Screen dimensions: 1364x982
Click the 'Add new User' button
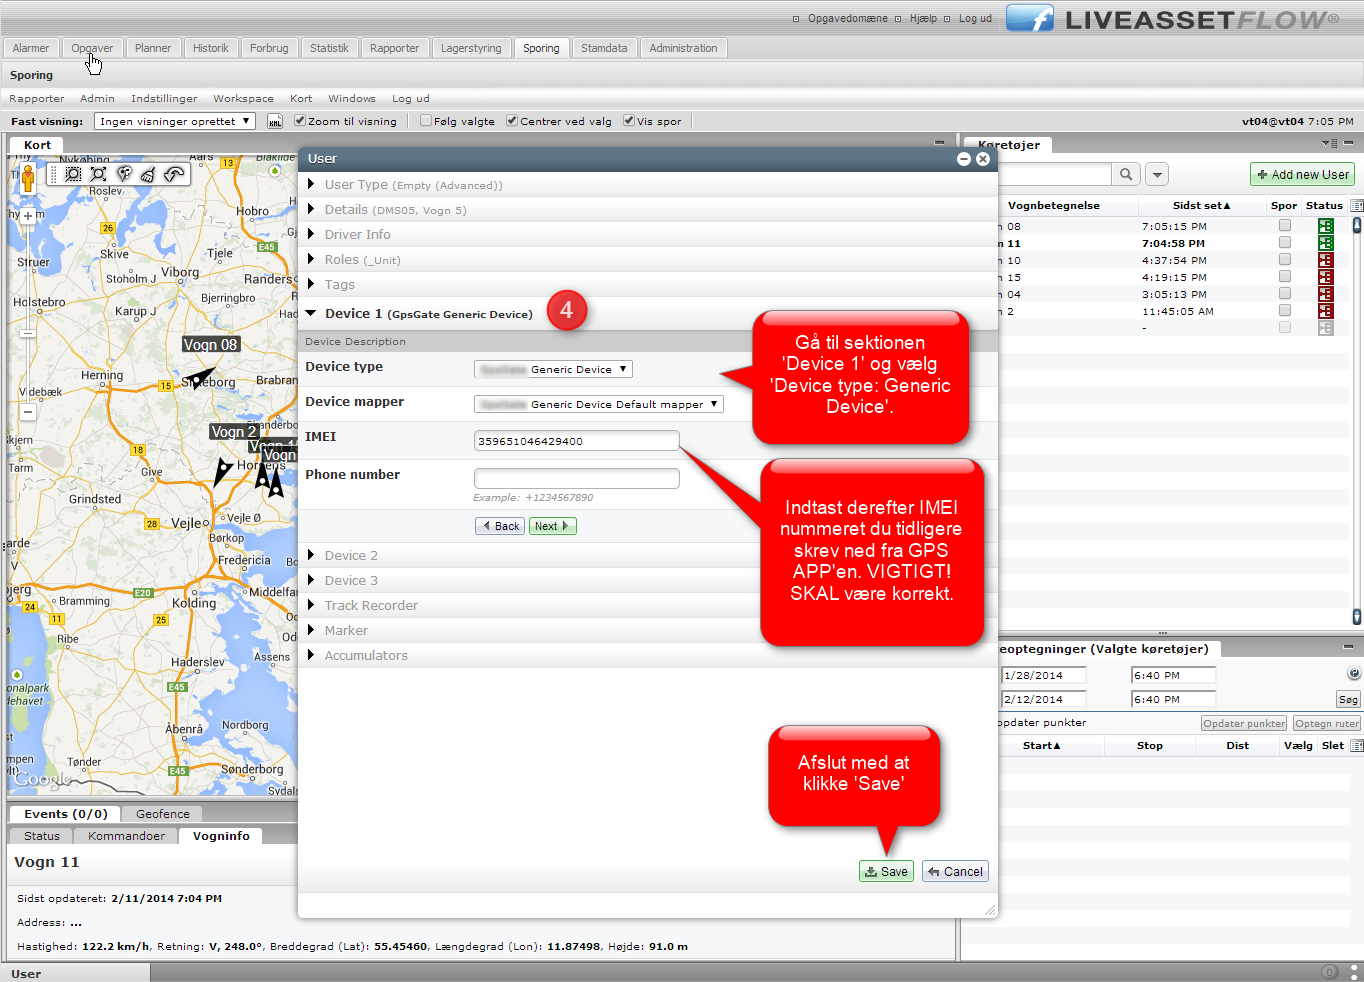[1302, 174]
